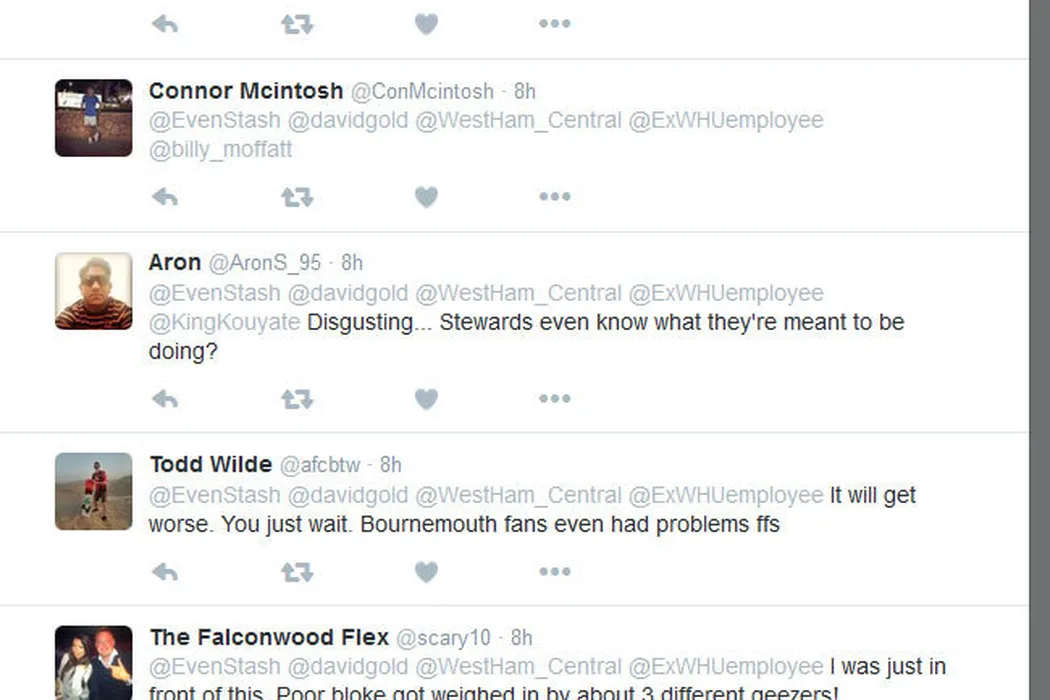
Task: Open Aron's profile avatar
Action: click(x=93, y=291)
